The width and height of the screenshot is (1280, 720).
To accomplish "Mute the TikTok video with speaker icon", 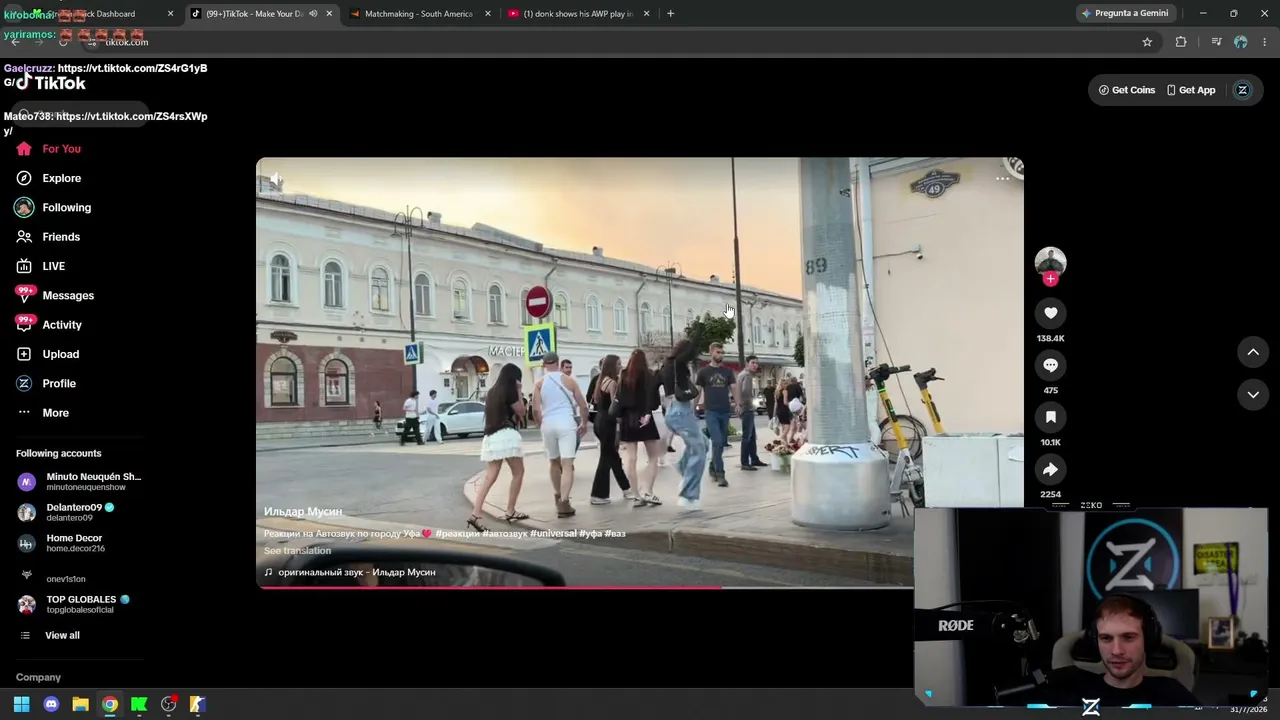I will 276,180.
